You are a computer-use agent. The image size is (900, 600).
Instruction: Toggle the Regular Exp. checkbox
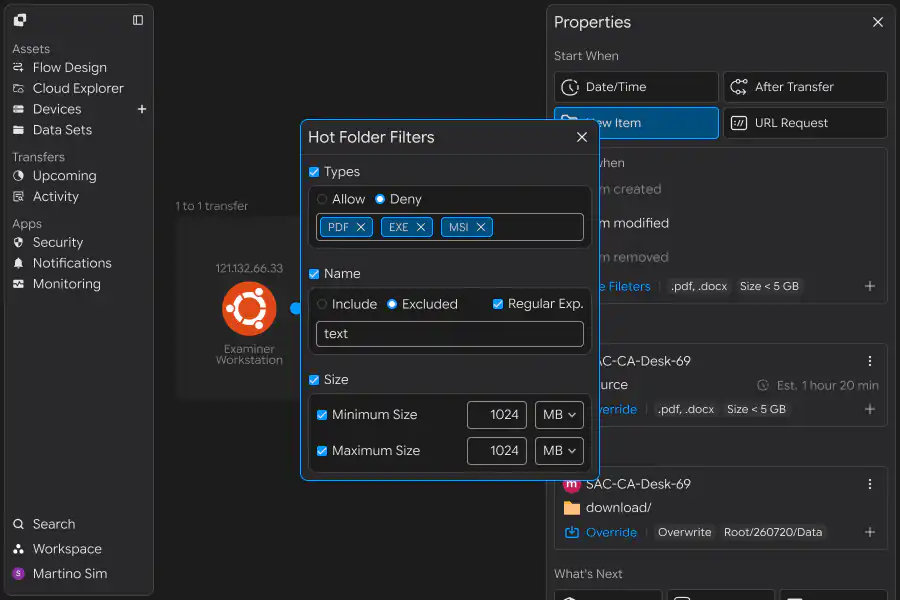[x=498, y=304]
